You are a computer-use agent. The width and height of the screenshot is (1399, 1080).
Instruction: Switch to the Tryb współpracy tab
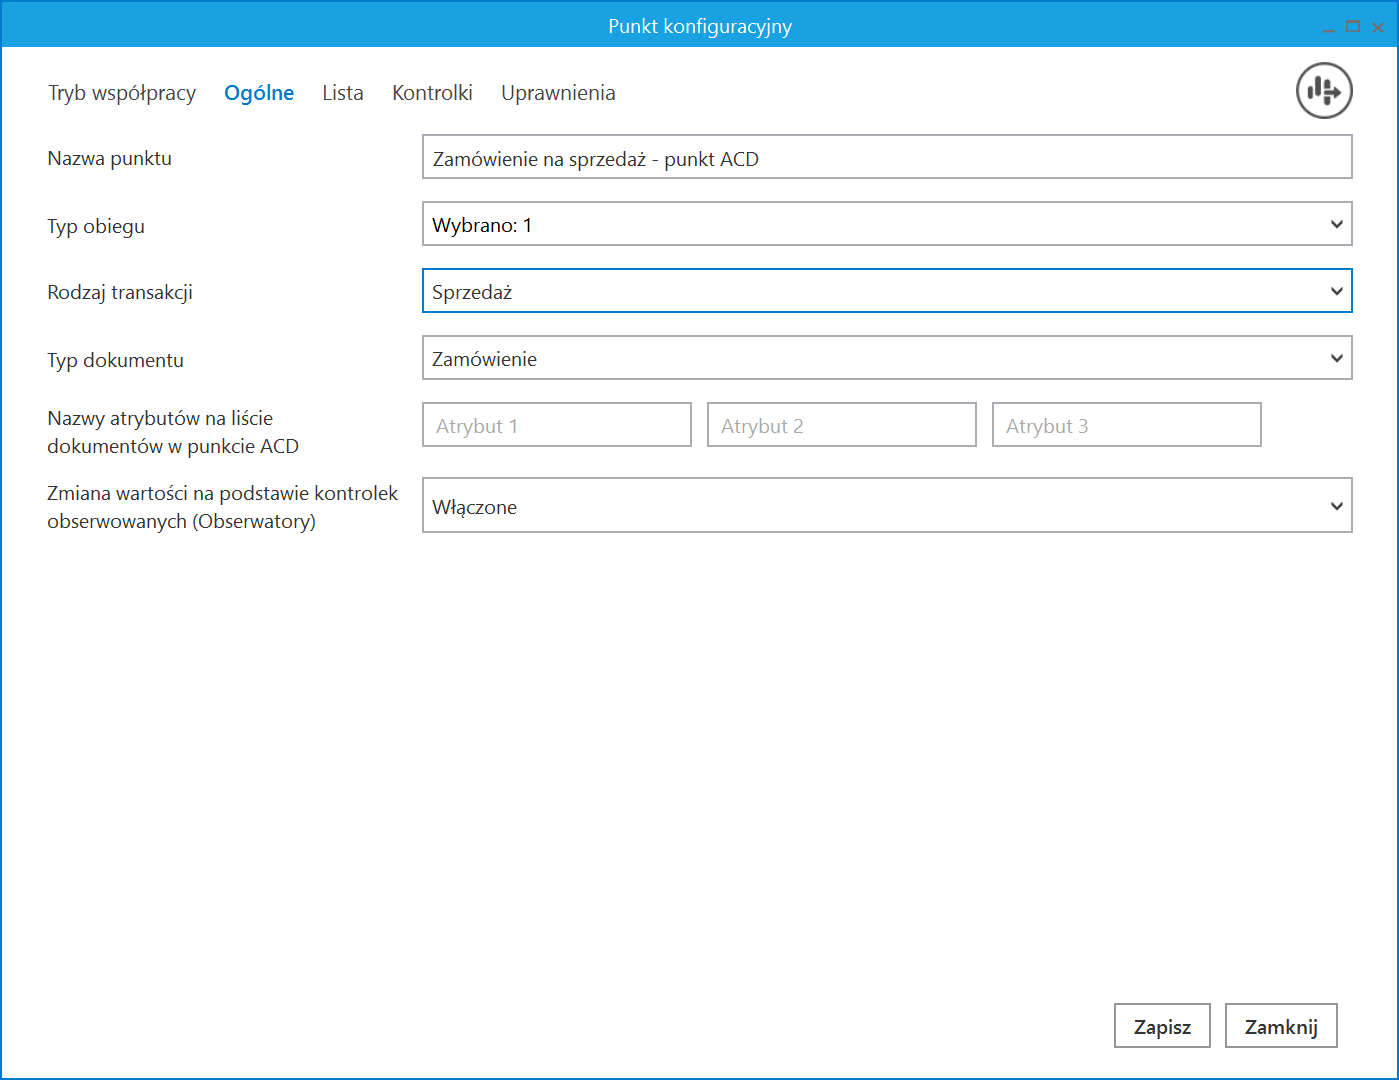(x=122, y=93)
